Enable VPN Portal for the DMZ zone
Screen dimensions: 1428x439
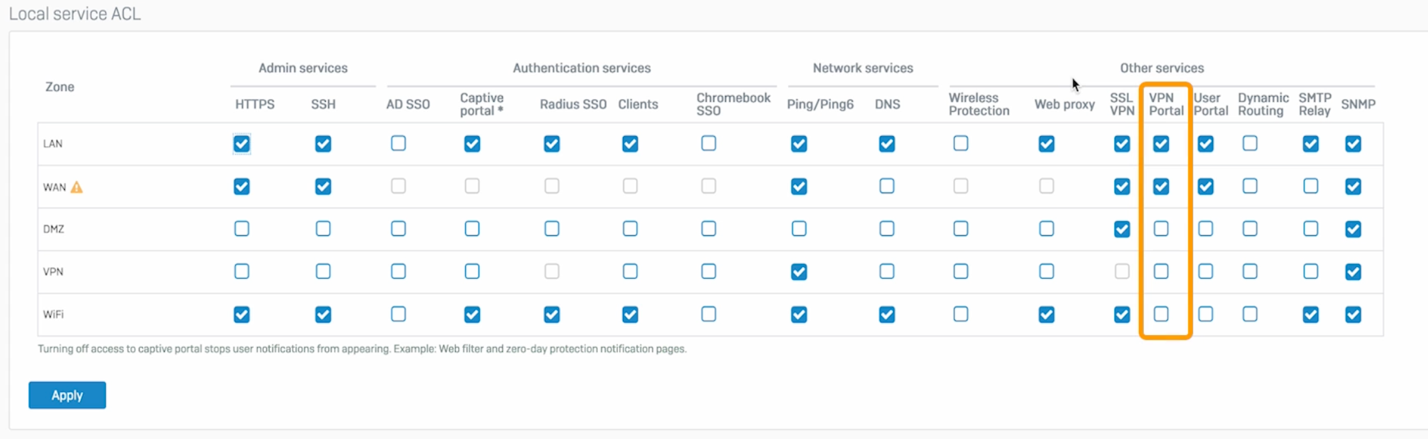pyautogui.click(x=1161, y=229)
